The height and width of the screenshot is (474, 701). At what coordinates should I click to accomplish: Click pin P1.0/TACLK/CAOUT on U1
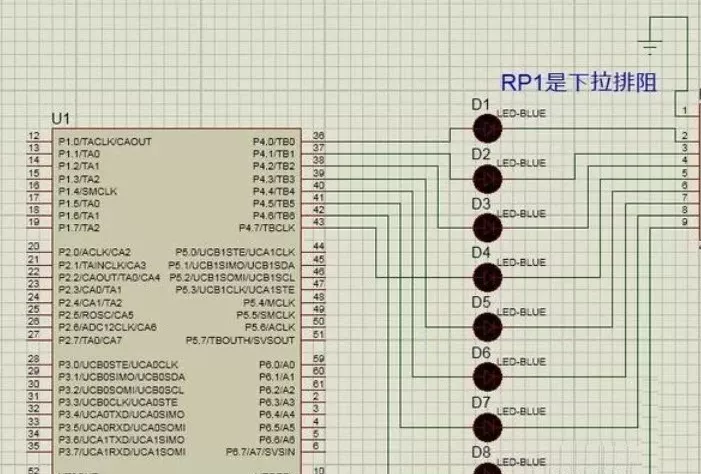coord(104,142)
